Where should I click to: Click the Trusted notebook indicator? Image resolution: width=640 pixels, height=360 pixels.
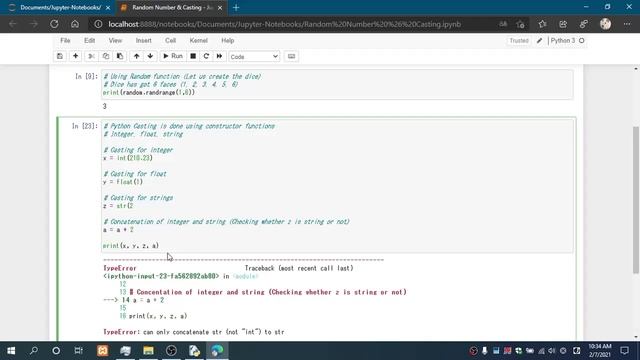pos(519,41)
